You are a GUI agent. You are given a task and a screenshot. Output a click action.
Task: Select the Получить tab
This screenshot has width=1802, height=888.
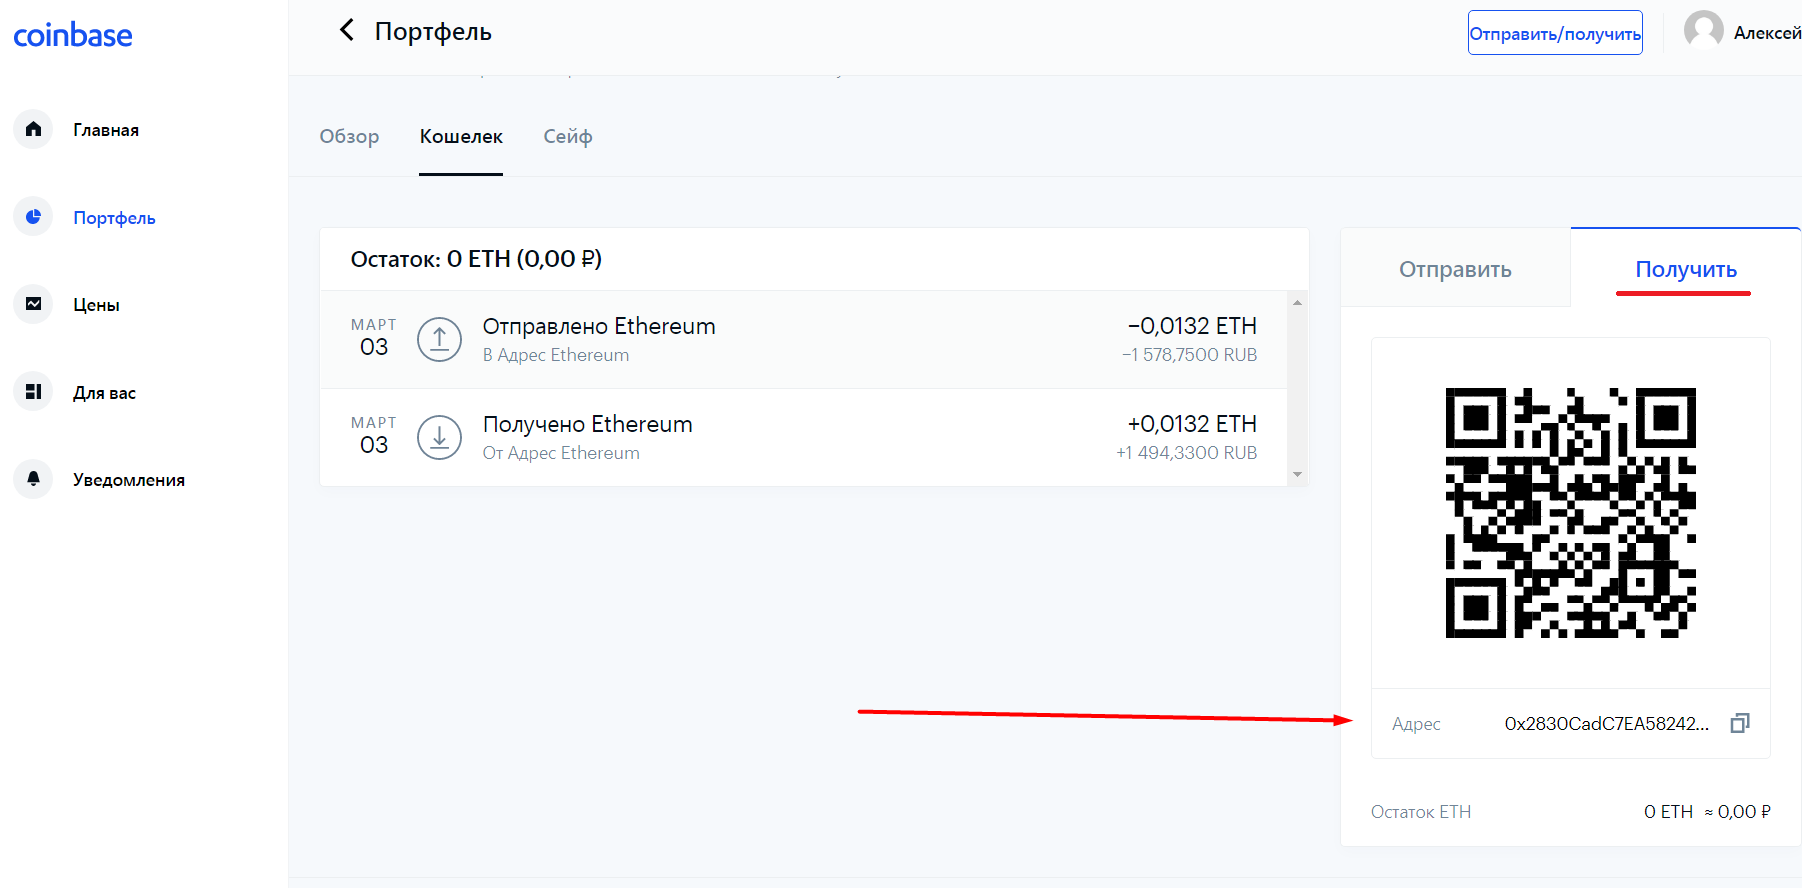click(x=1685, y=269)
